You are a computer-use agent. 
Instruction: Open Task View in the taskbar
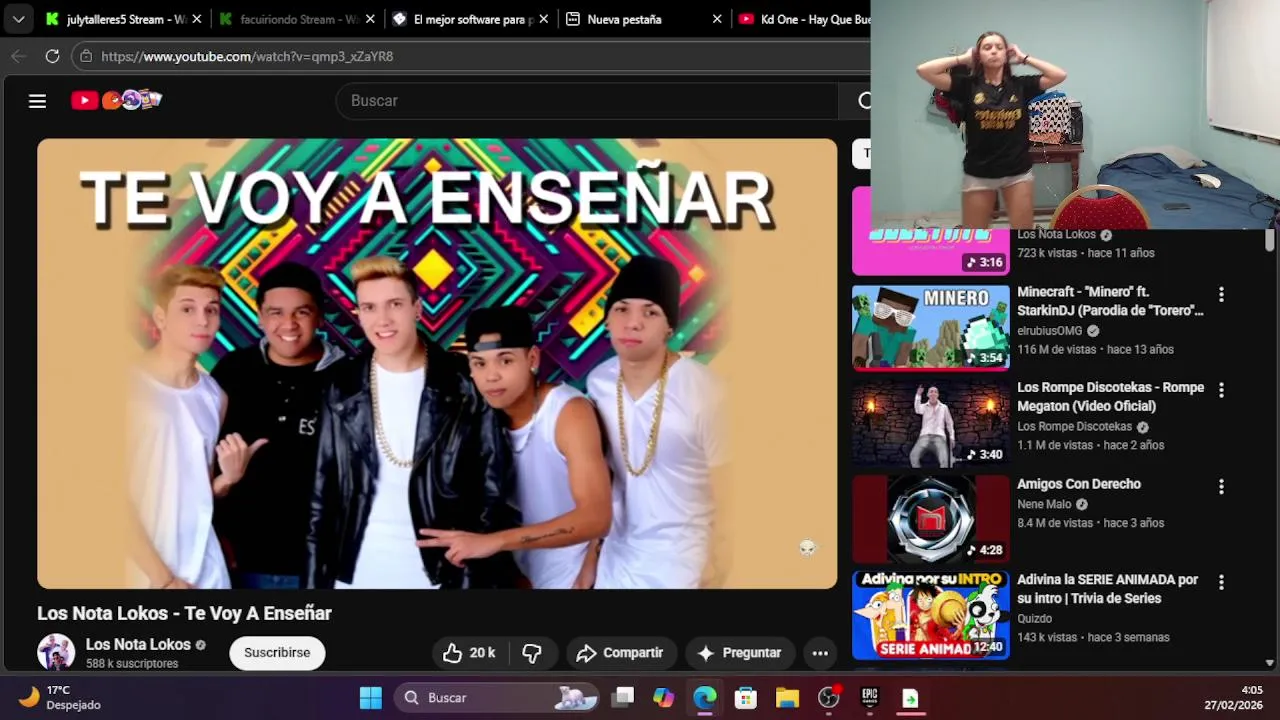[623, 697]
